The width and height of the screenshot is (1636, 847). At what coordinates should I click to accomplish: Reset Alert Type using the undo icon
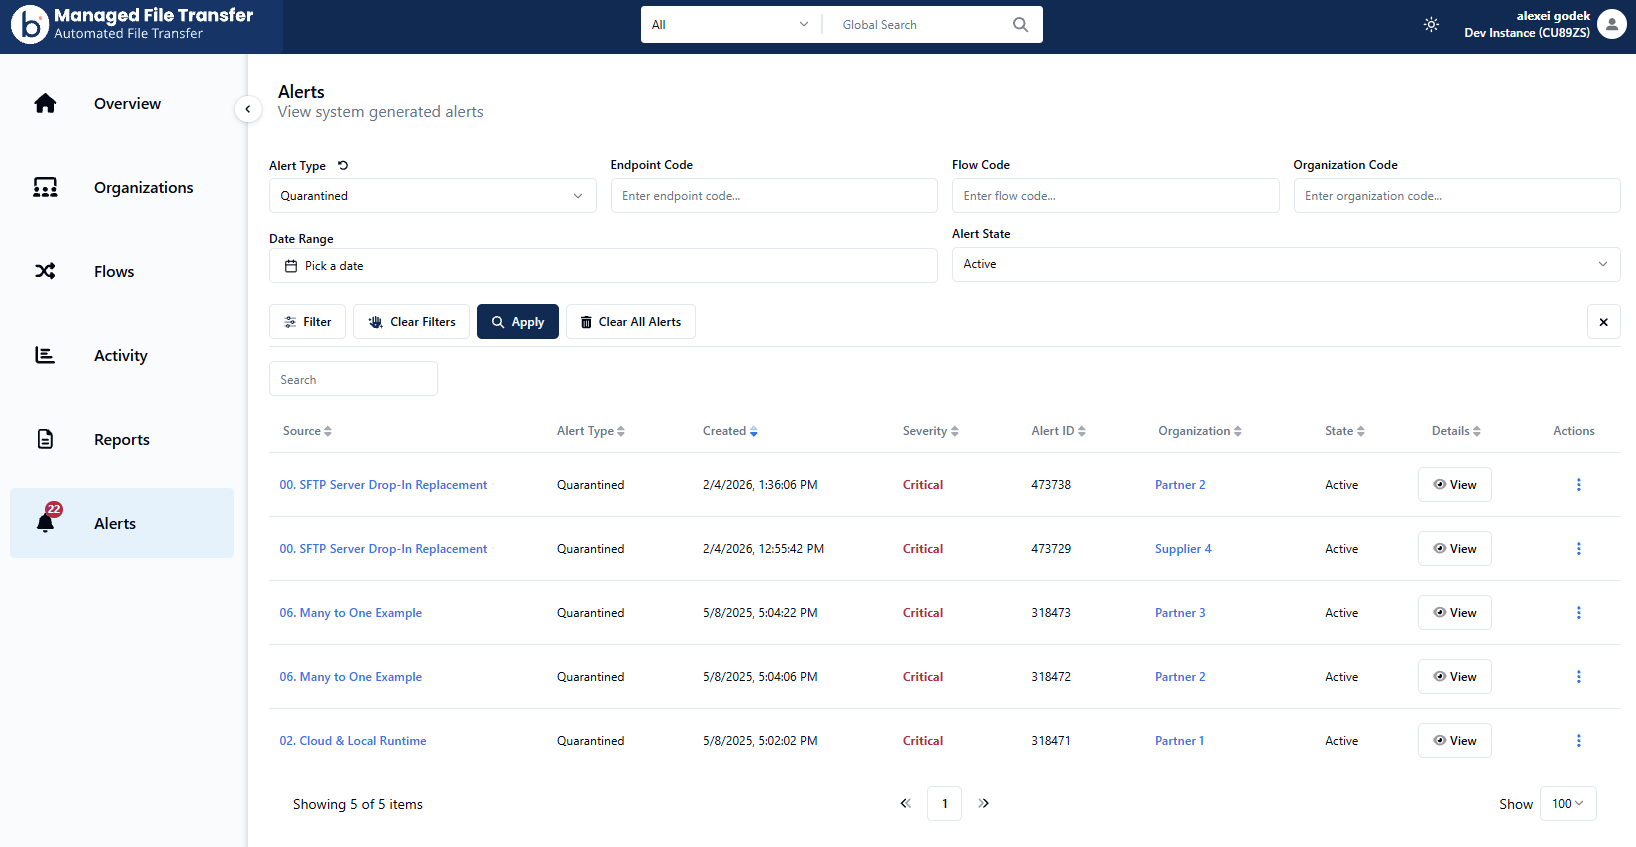(x=343, y=166)
